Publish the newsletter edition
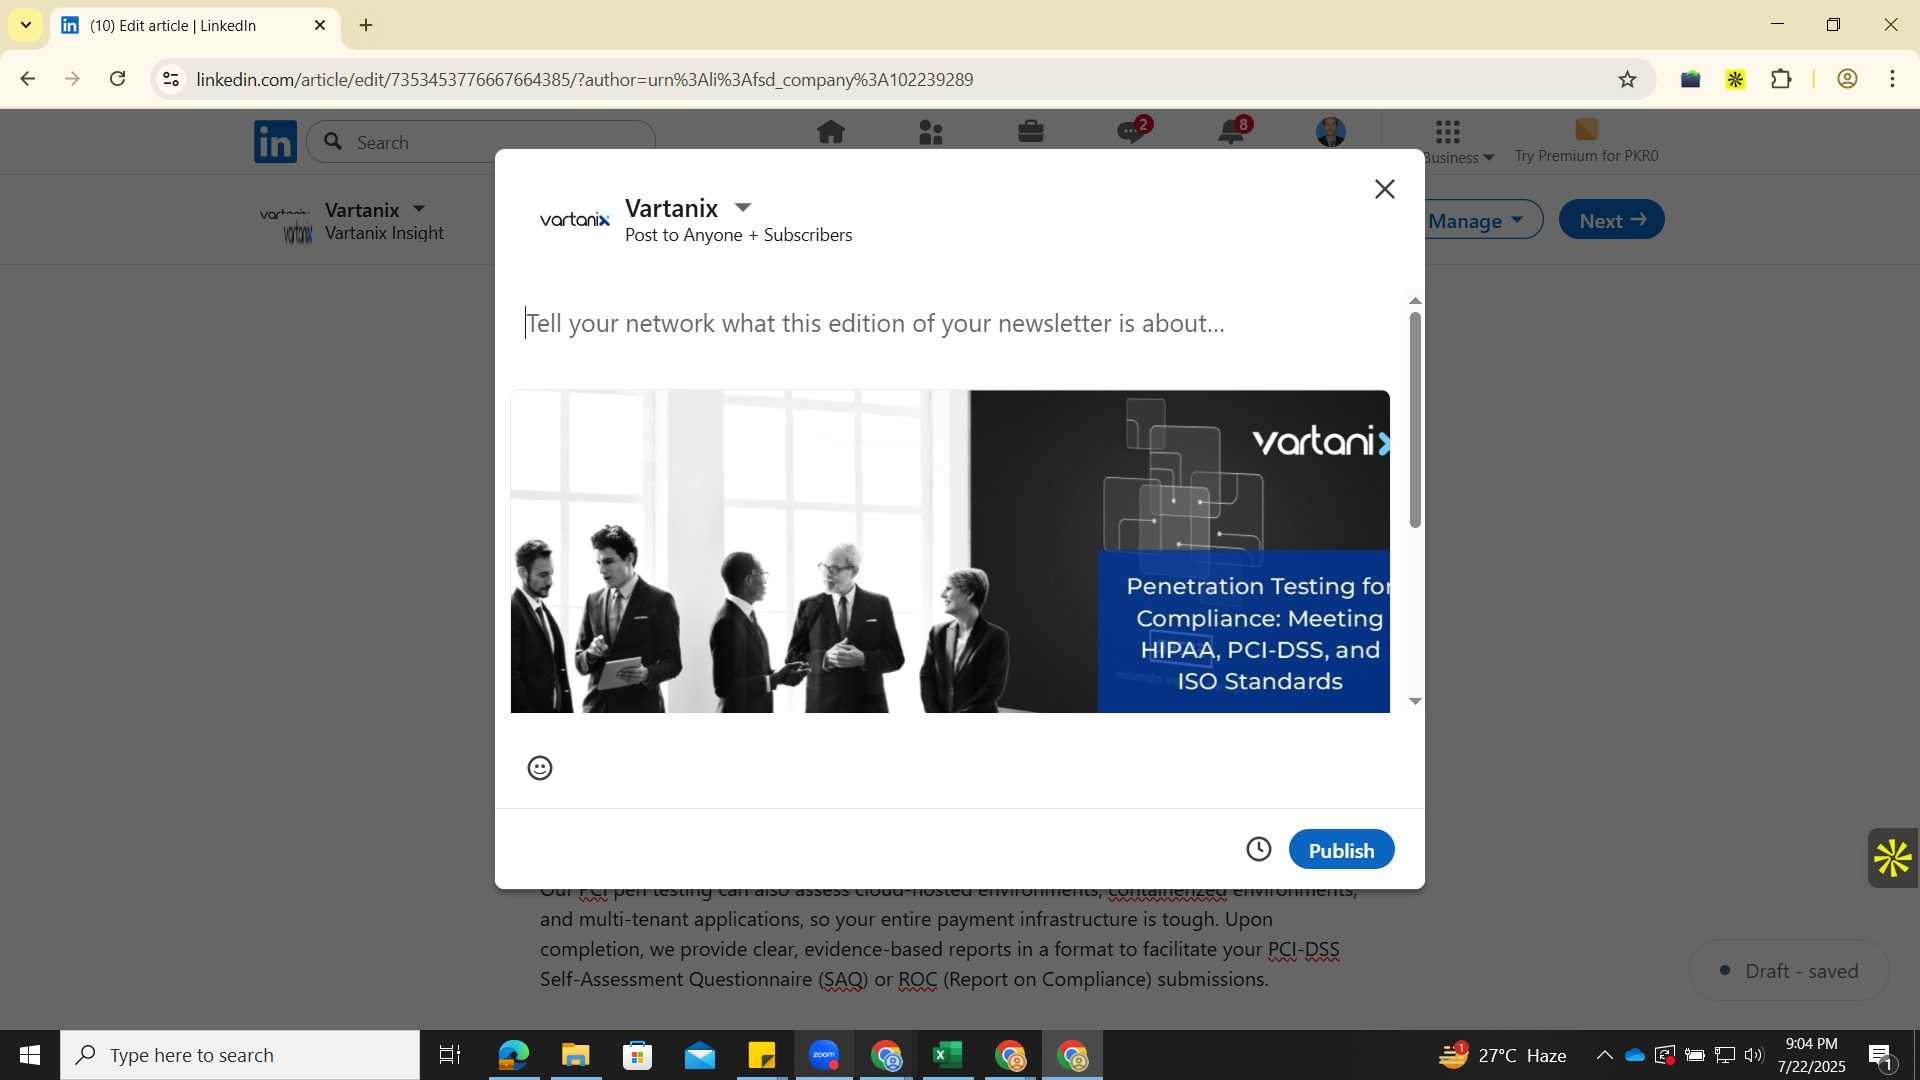Image resolution: width=1920 pixels, height=1080 pixels. tap(1341, 849)
